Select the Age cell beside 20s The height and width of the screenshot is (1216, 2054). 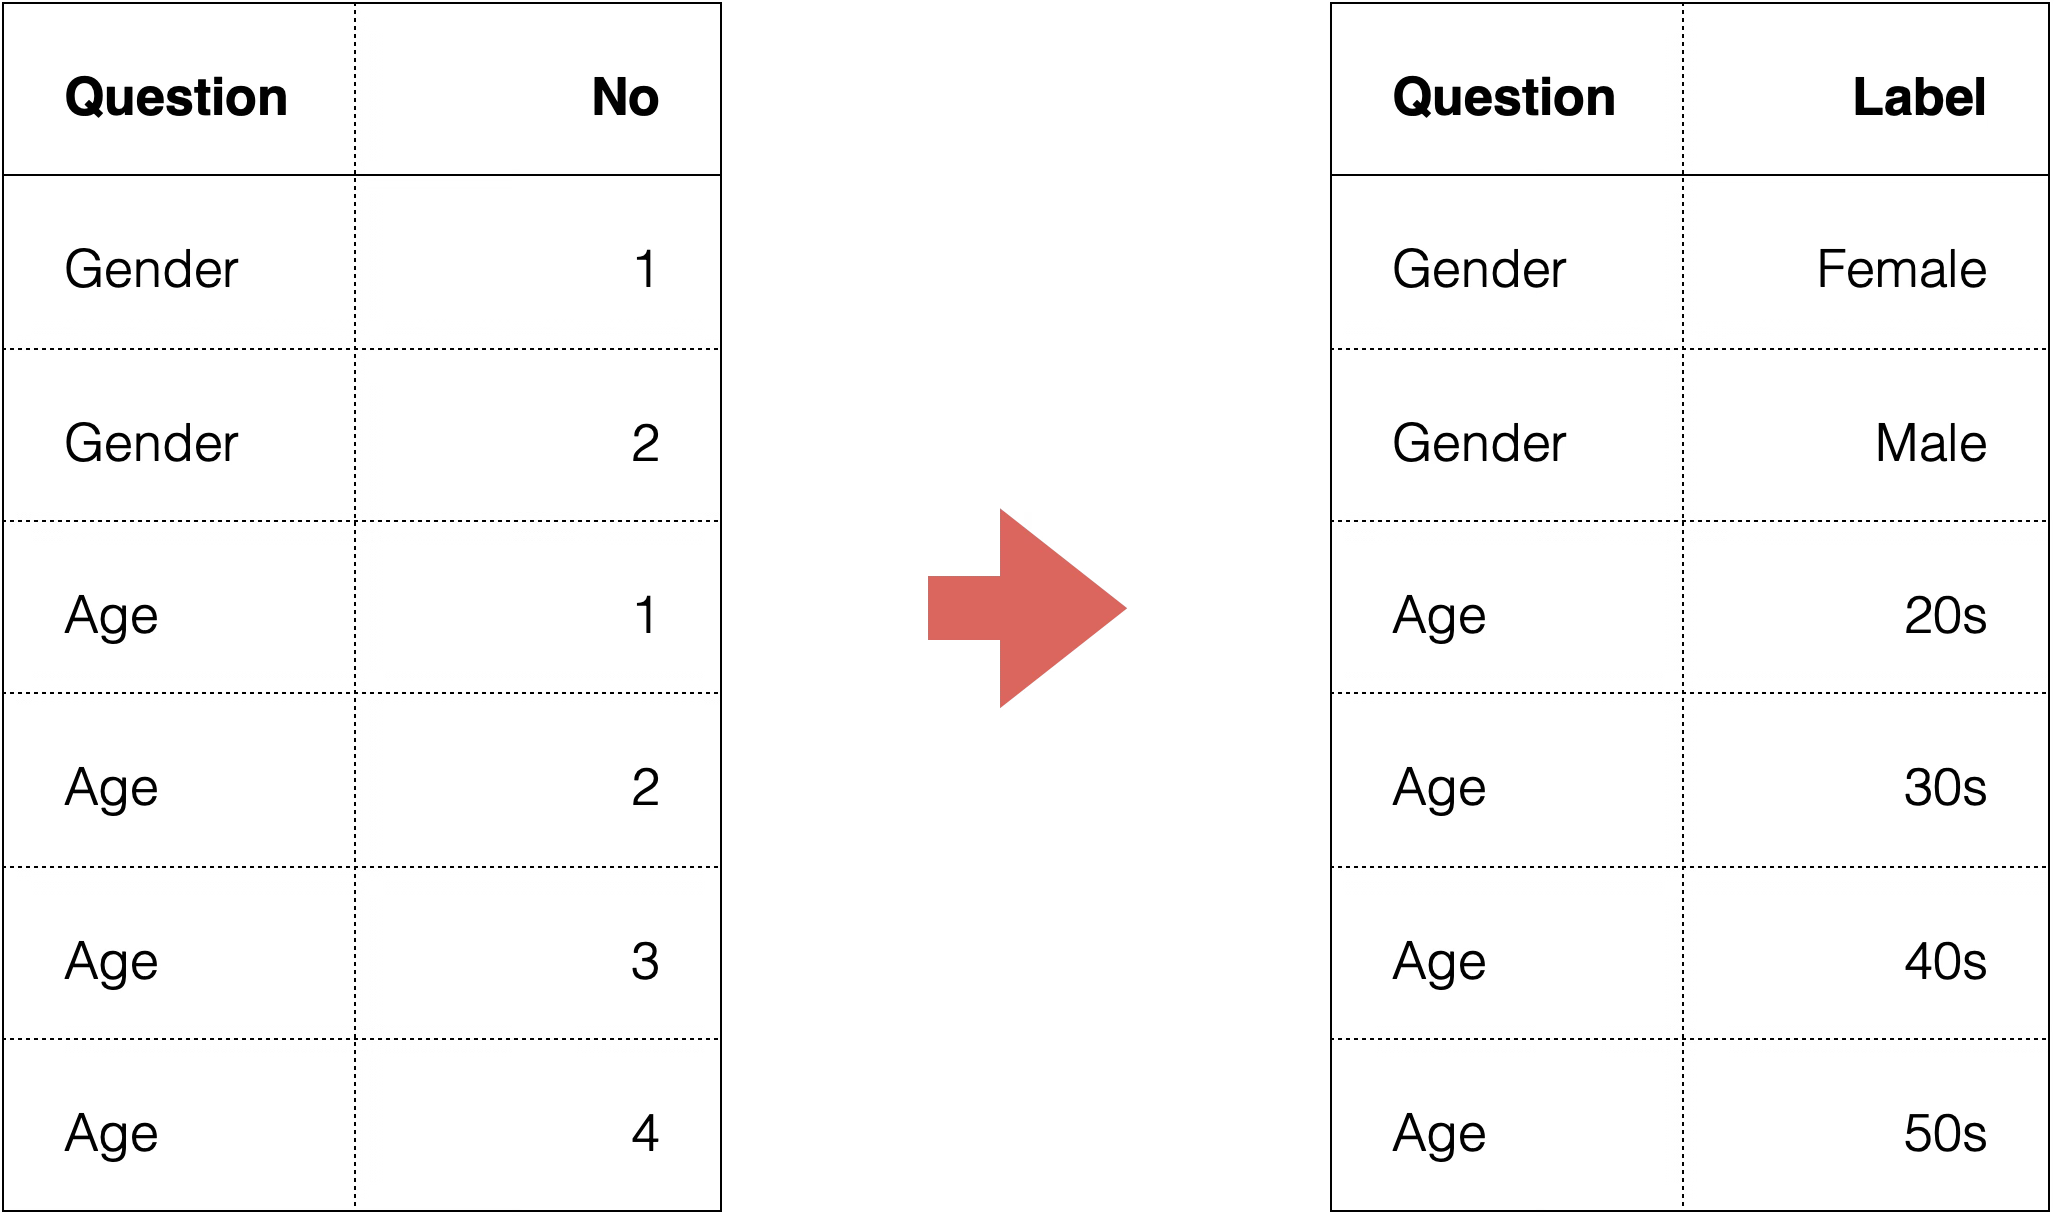click(x=1438, y=615)
